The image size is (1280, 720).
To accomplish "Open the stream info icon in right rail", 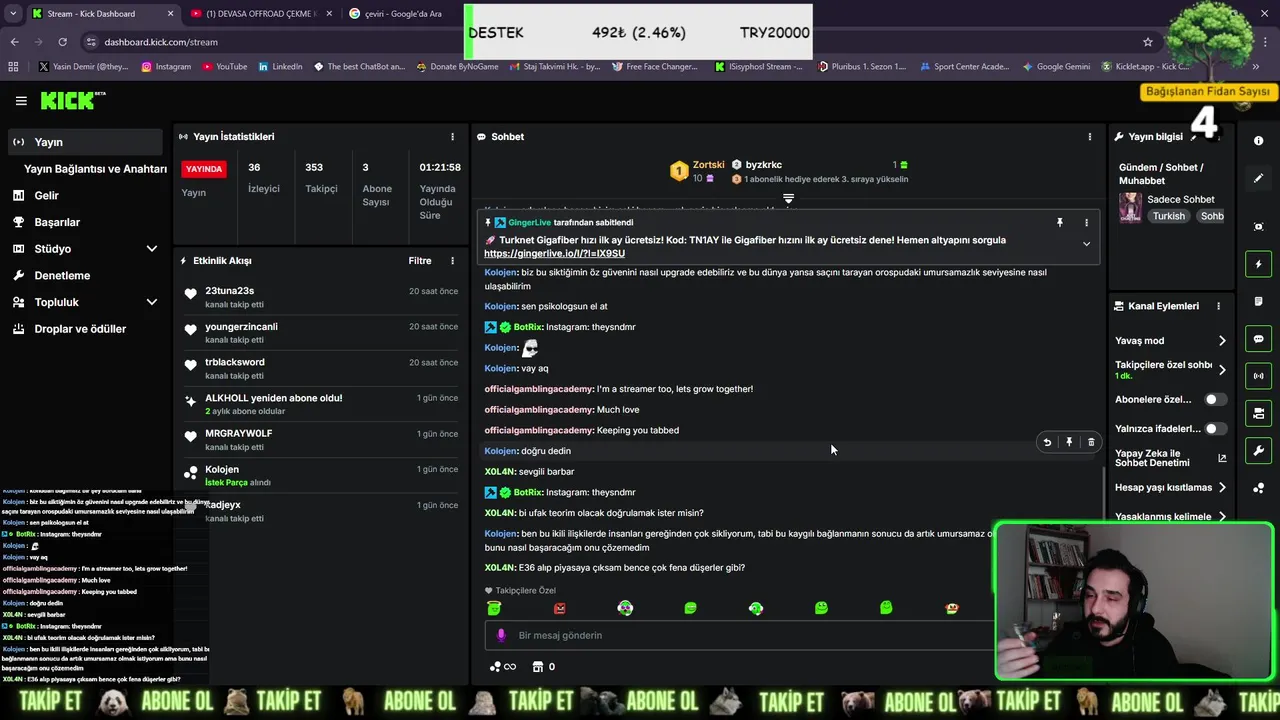I will (1258, 141).
